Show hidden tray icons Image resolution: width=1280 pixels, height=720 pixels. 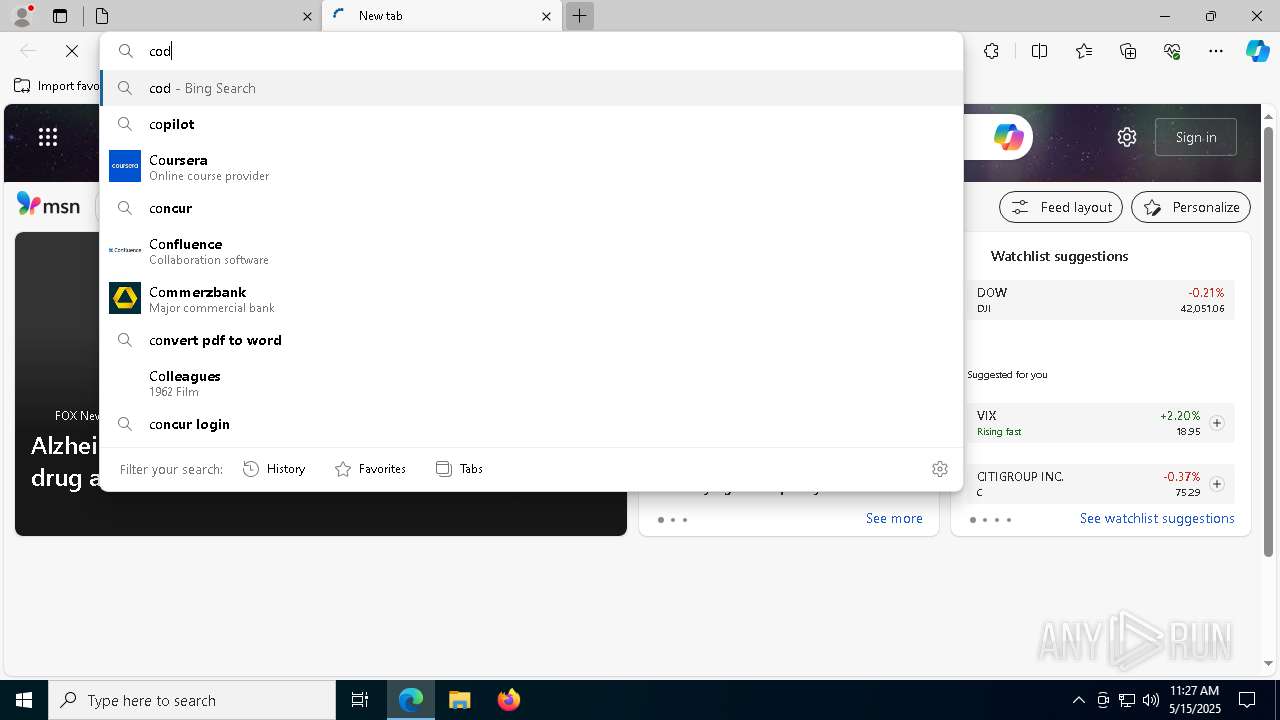click(1078, 700)
